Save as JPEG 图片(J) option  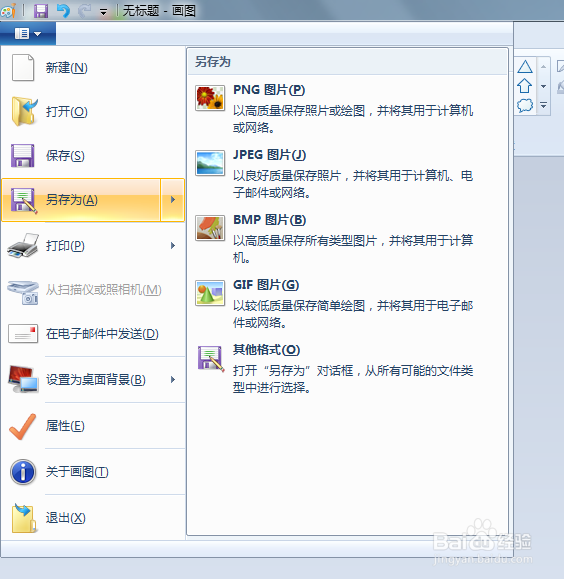click(347, 173)
